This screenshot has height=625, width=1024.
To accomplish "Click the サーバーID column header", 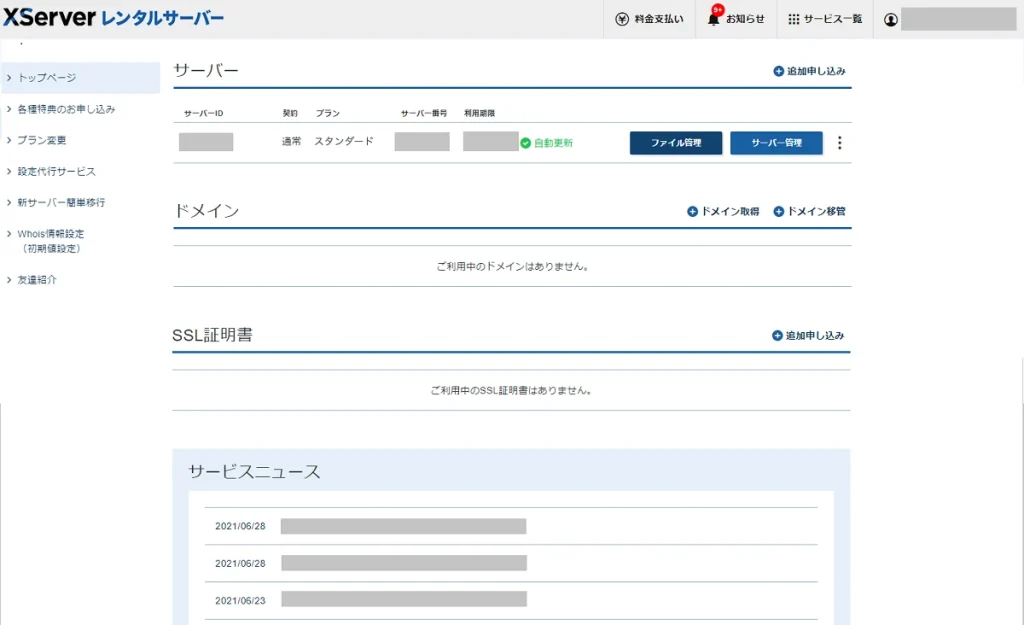I will coord(203,113).
